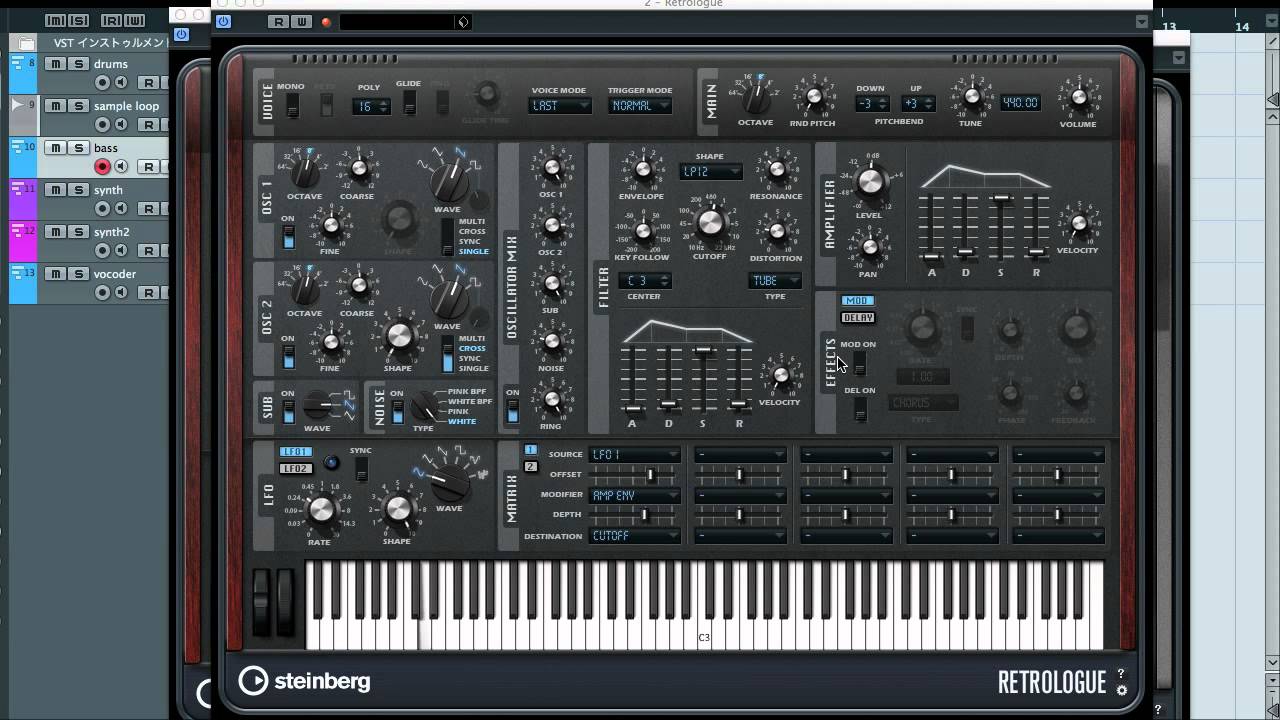
Task: Click the Amplifier Level knob
Action: [870, 182]
